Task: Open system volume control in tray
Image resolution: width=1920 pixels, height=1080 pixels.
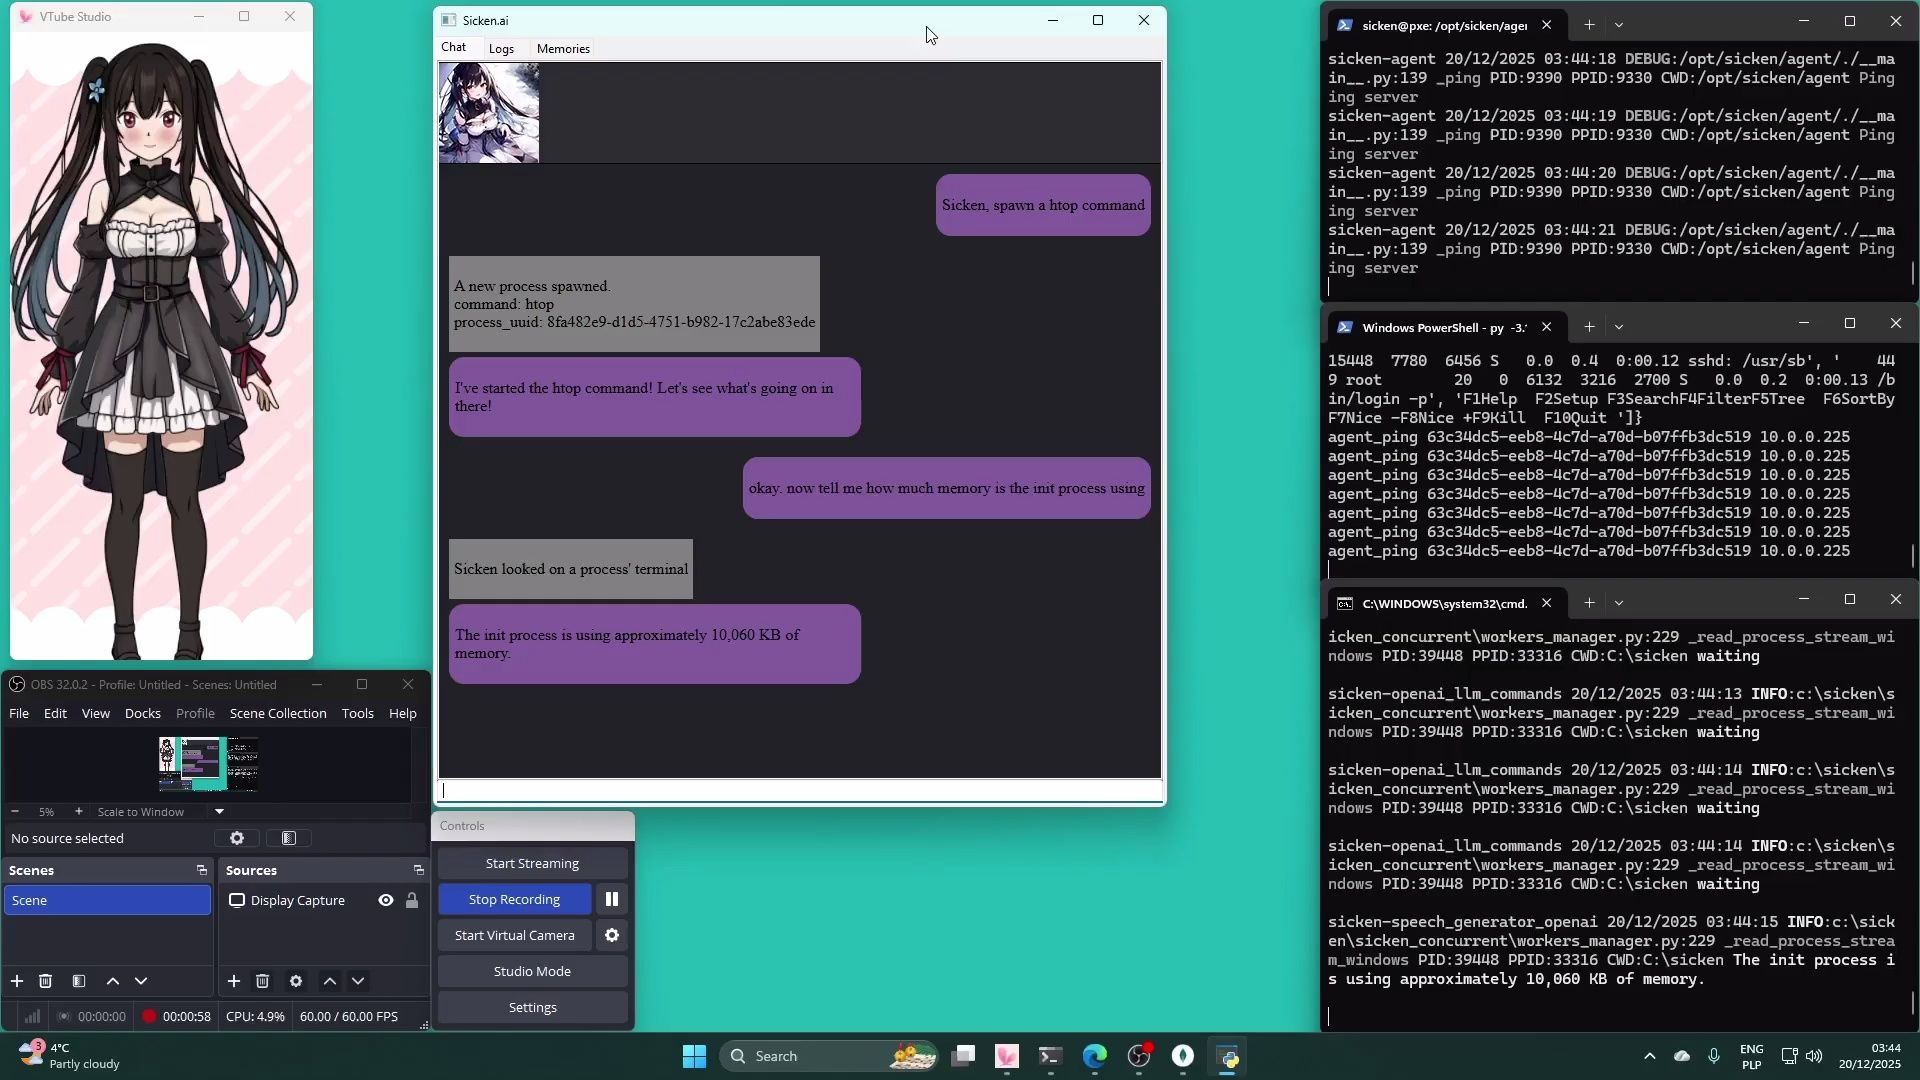Action: click(1814, 1056)
